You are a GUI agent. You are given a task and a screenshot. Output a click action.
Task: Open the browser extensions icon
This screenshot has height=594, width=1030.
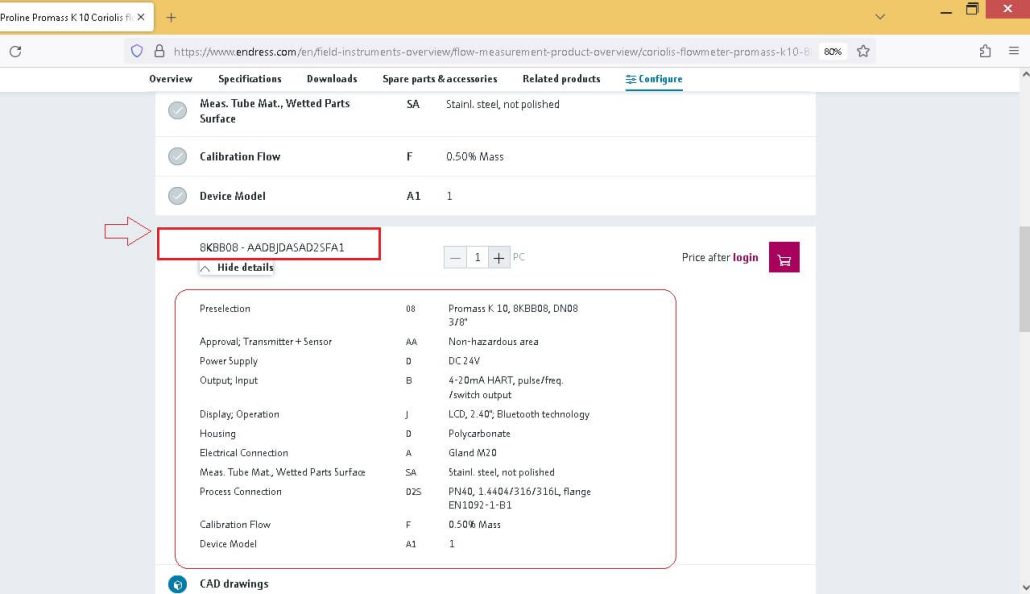point(985,51)
